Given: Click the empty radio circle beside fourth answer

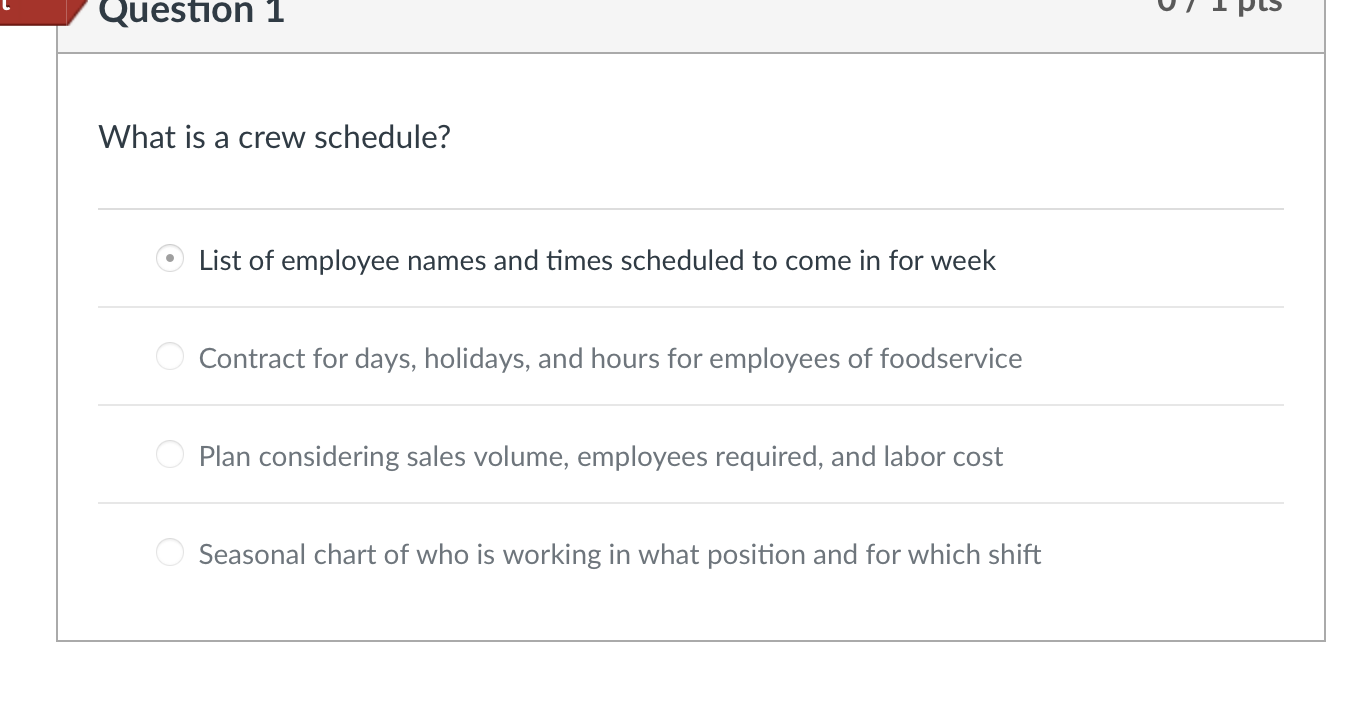Looking at the screenshot, I should 168,551.
